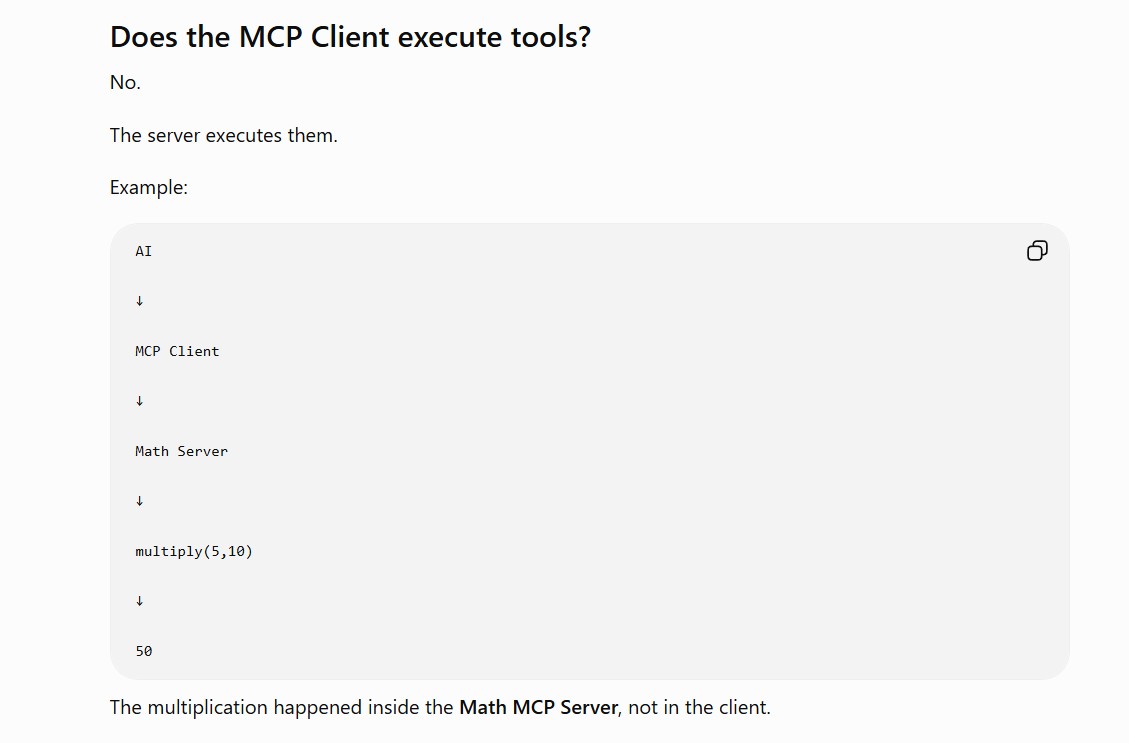Click the heading 'Does the MCP Client execute tools?'
Viewport: 1129px width, 743px height.
(x=350, y=37)
